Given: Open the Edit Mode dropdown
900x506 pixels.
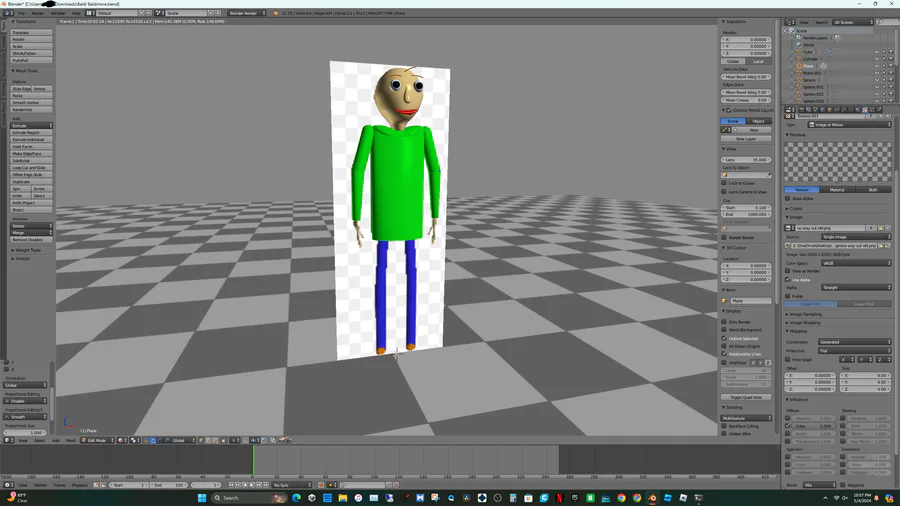Looking at the screenshot, I should coord(98,440).
